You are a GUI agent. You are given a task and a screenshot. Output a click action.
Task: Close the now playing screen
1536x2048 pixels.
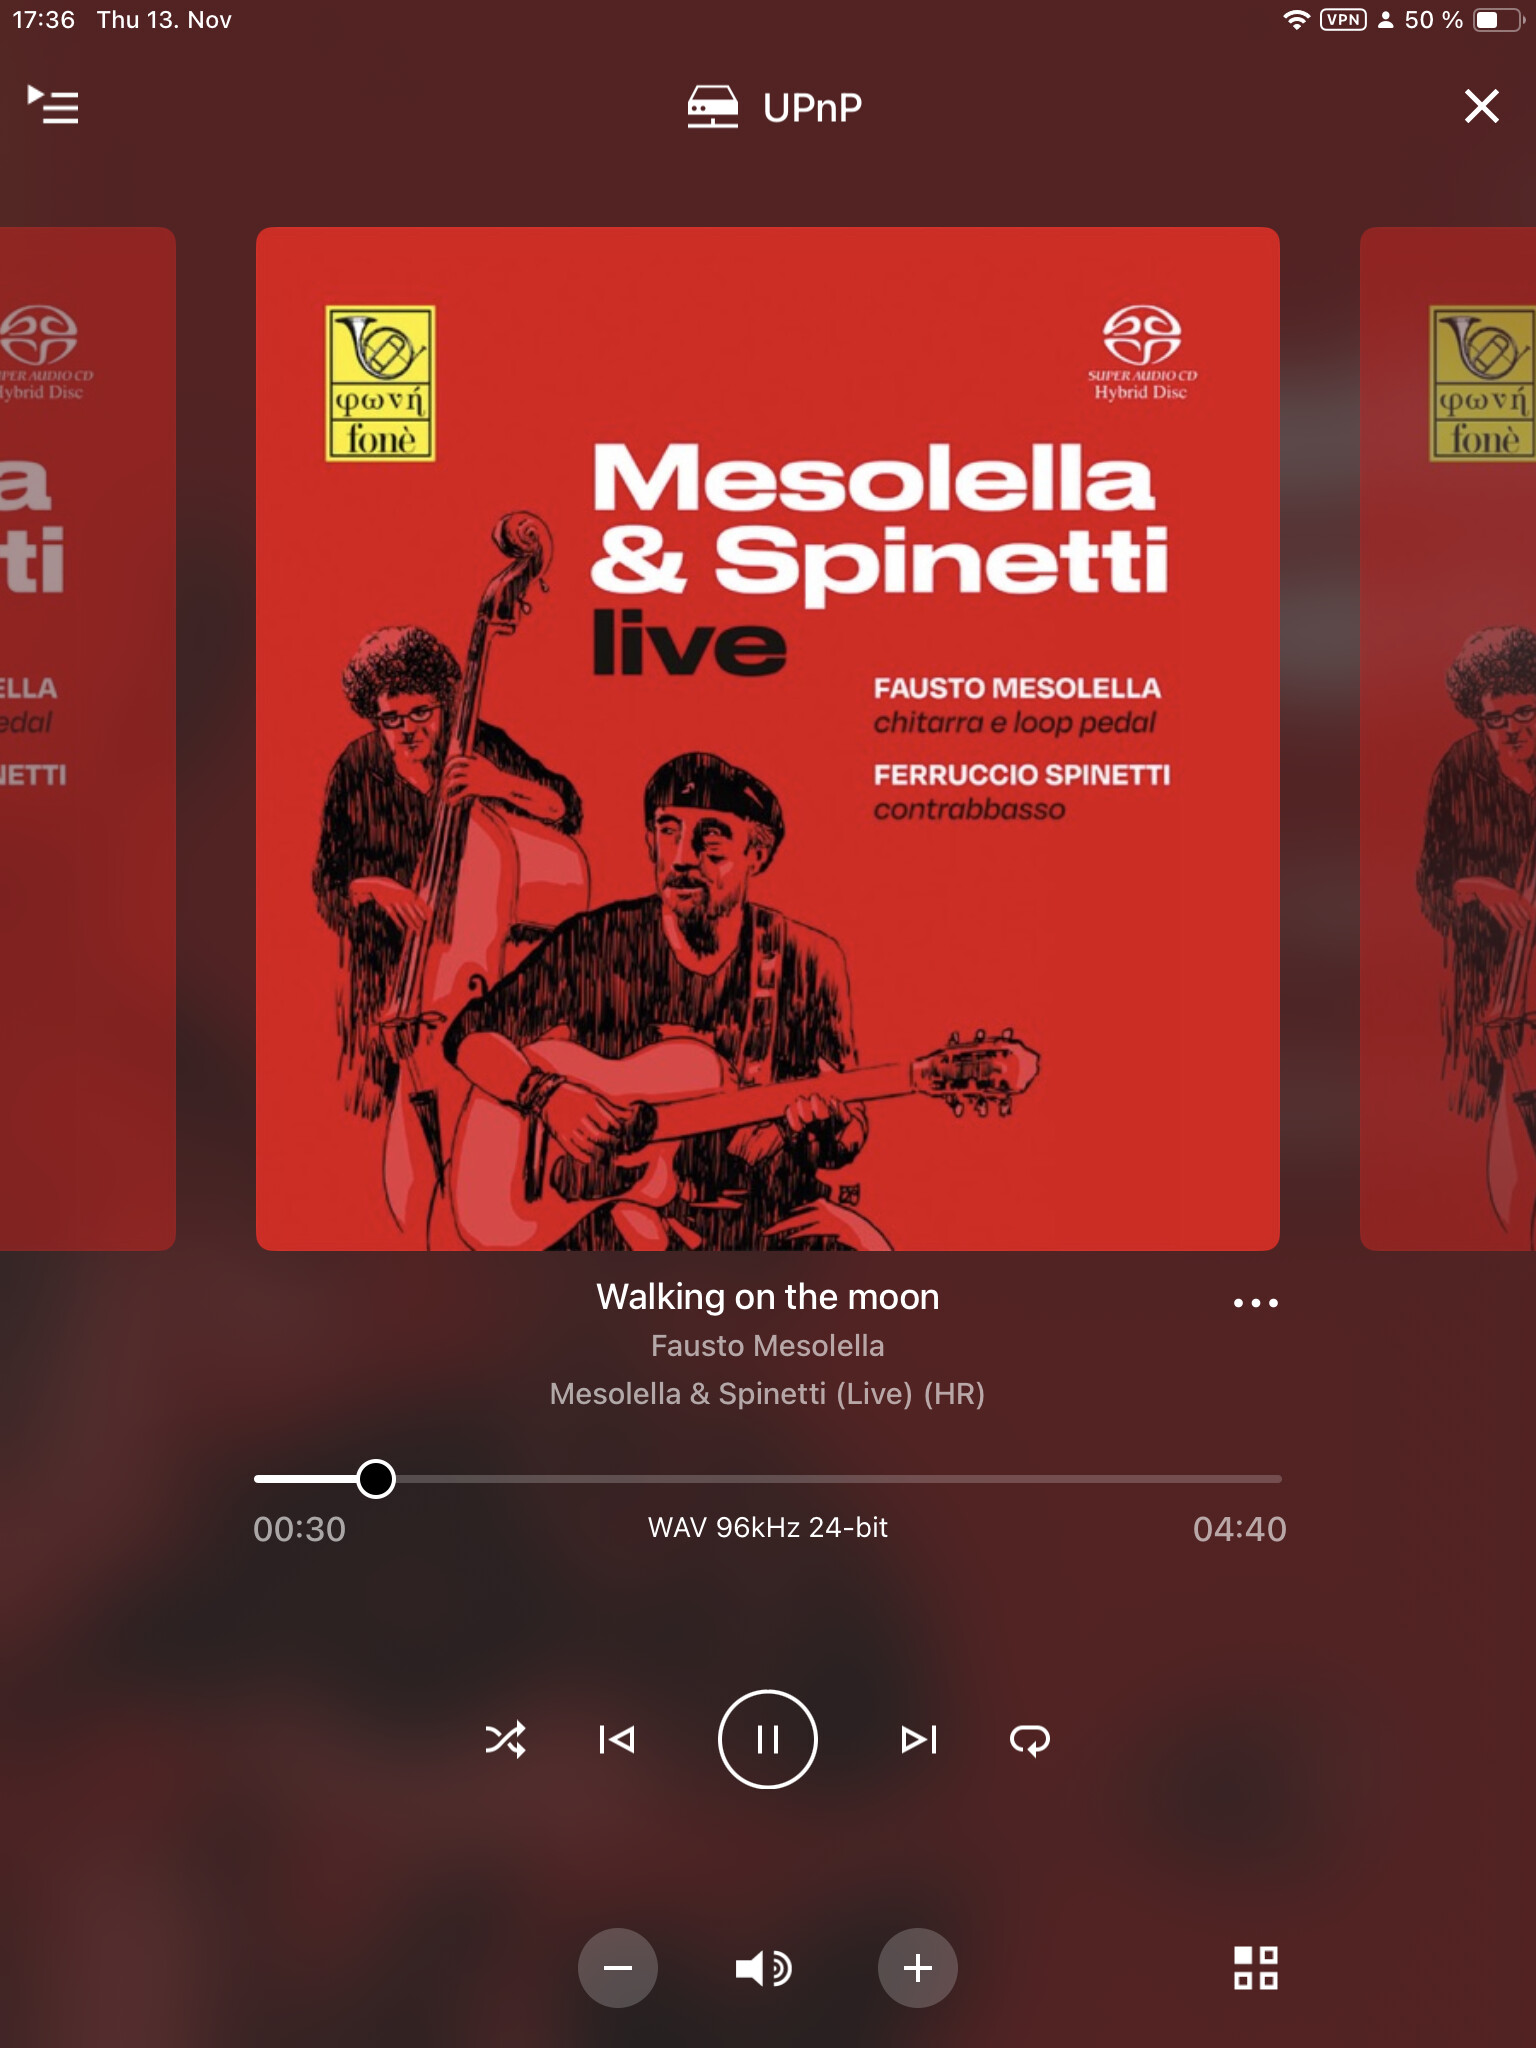click(1481, 105)
